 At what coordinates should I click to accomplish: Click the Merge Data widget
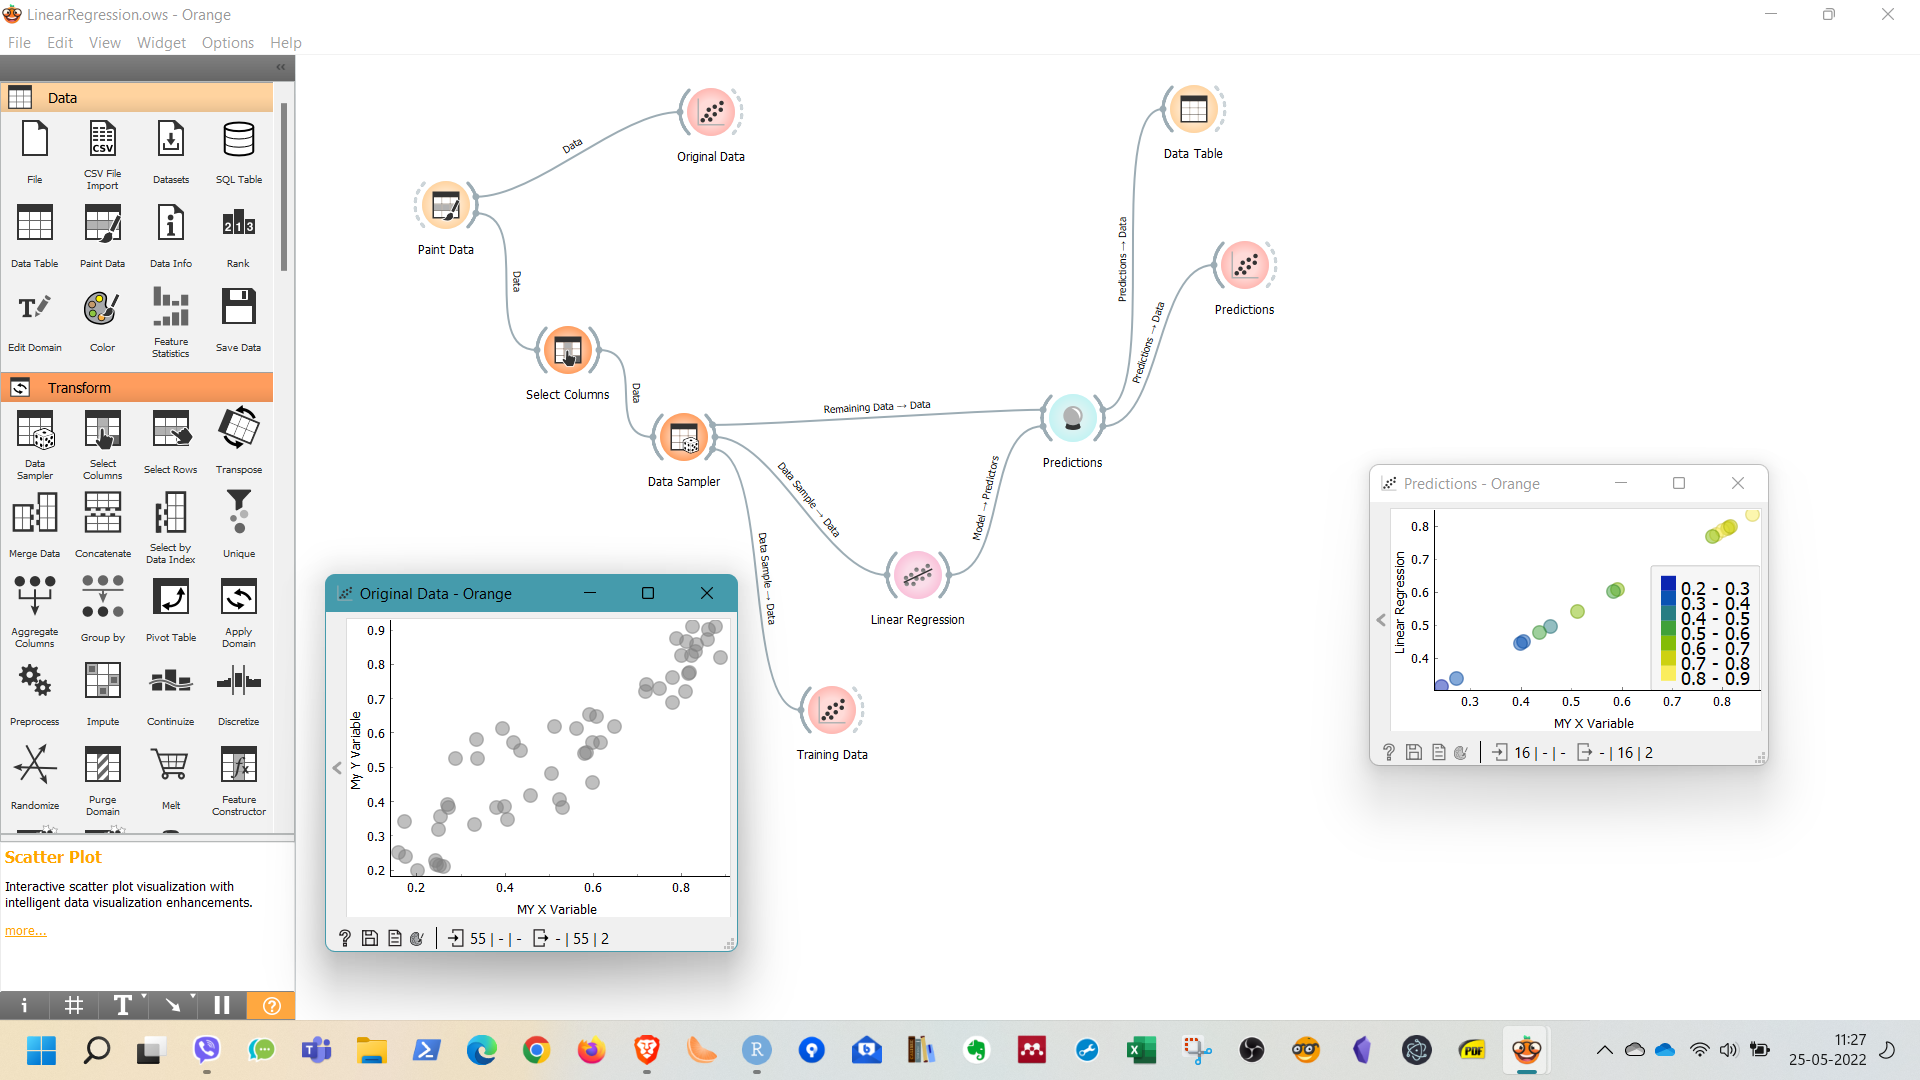click(x=35, y=526)
